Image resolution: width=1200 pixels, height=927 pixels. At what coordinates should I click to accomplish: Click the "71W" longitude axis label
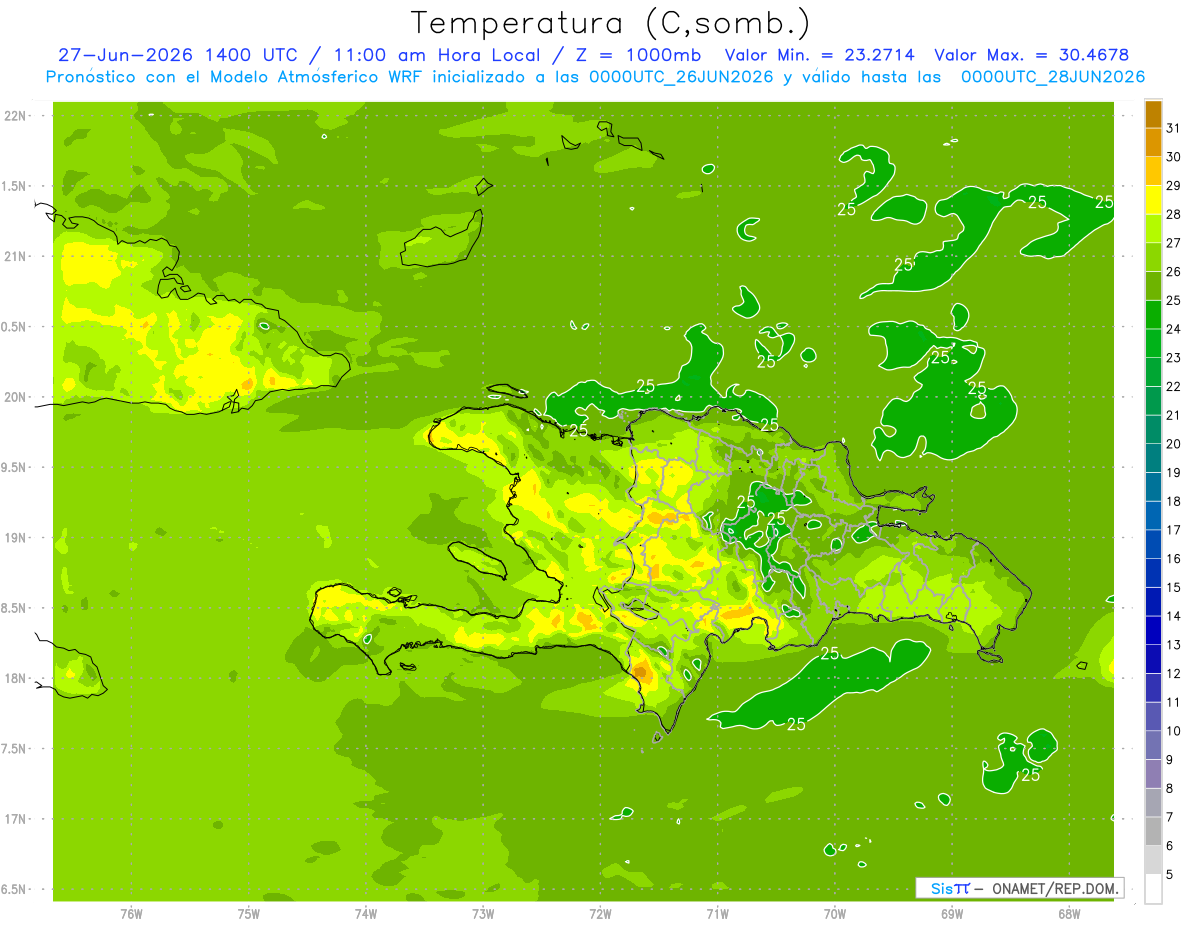pyautogui.click(x=717, y=913)
